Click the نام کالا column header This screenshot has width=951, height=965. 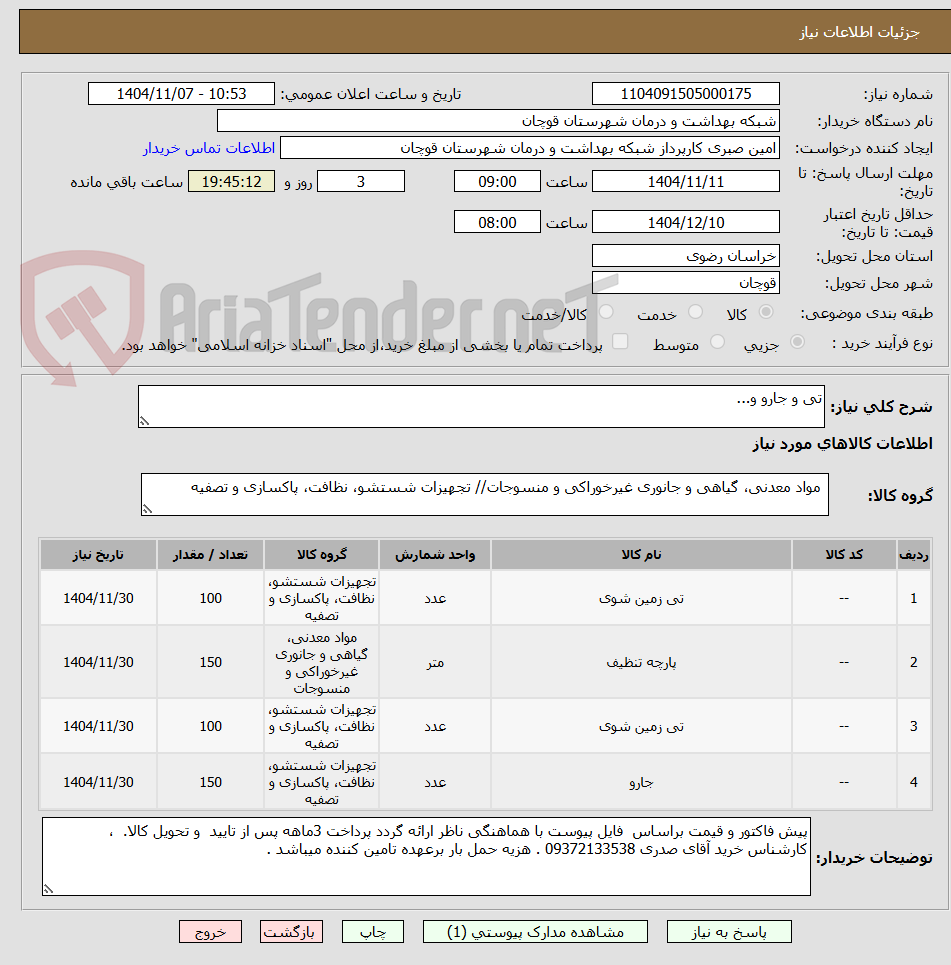pyautogui.click(x=641, y=555)
